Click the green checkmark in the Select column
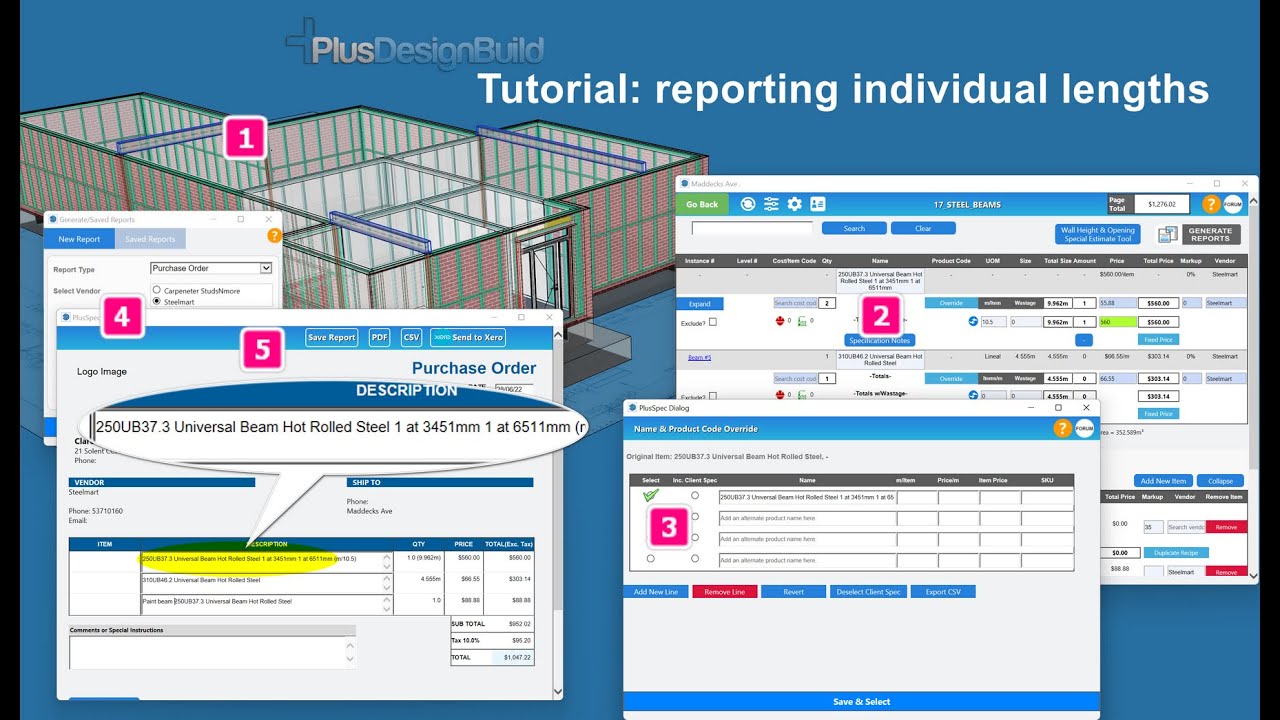This screenshot has height=720, width=1280. pos(651,495)
